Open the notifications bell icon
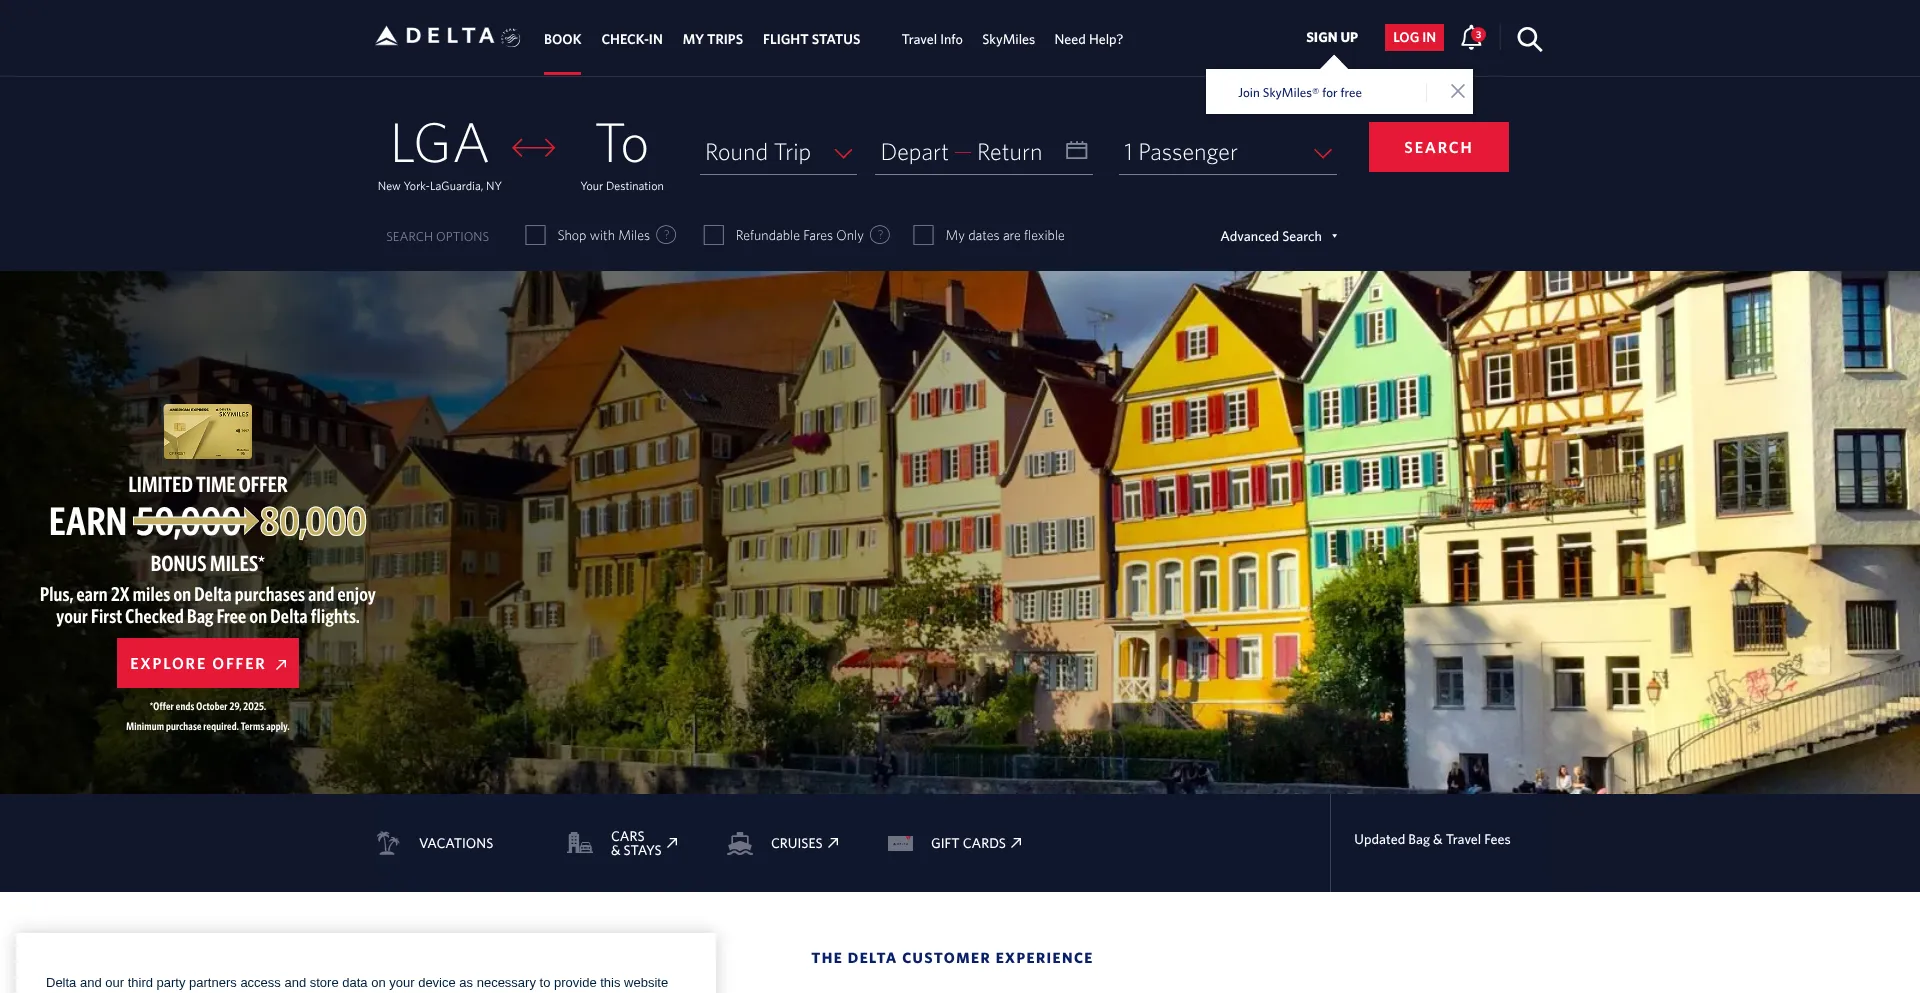The width and height of the screenshot is (1920, 993). (1470, 38)
